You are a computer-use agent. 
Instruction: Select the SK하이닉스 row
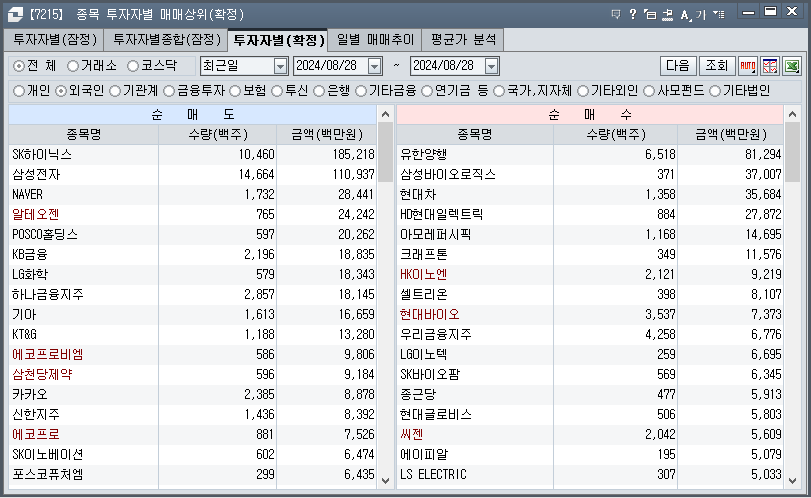(192, 155)
